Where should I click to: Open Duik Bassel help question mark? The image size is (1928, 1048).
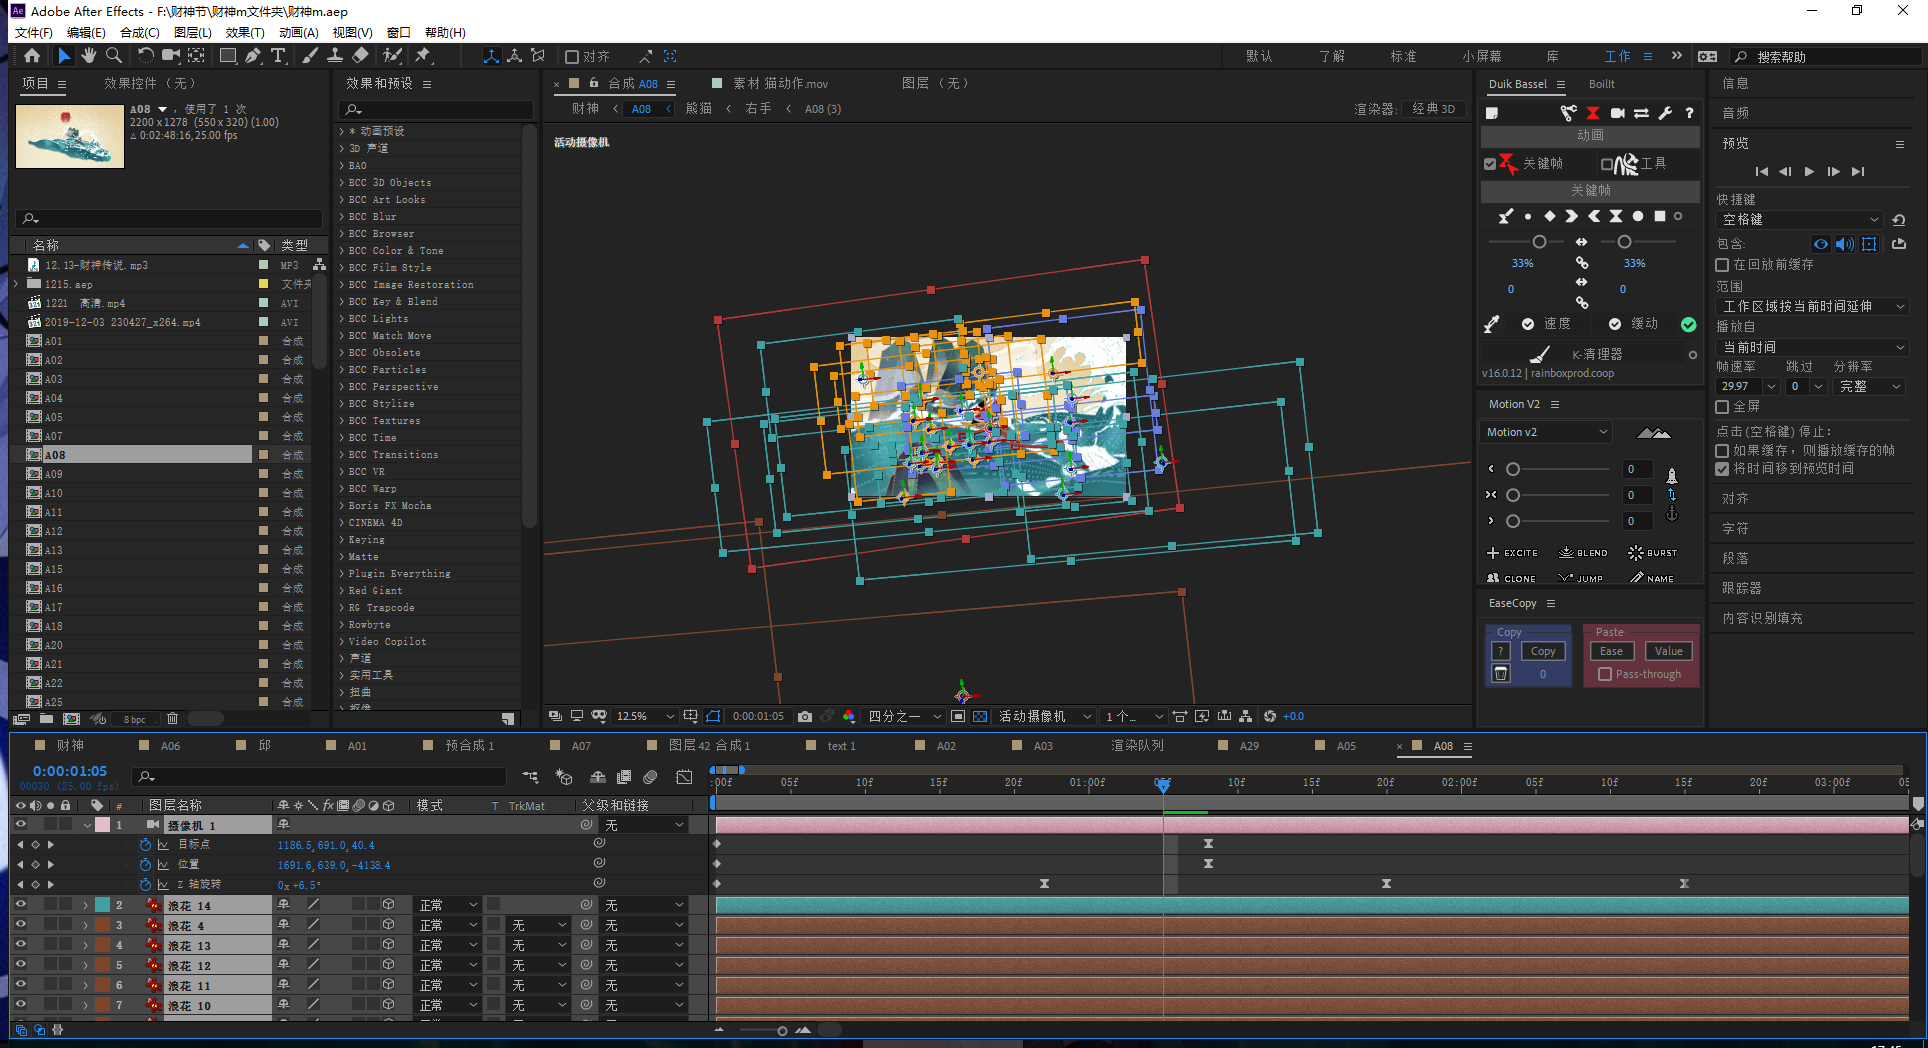1689,113
